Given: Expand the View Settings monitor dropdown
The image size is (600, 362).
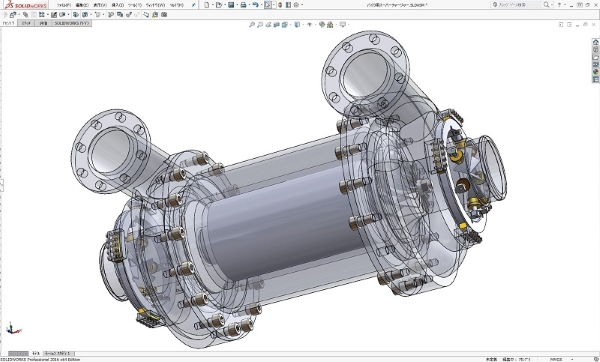Looking at the screenshot, I should (x=343, y=24).
